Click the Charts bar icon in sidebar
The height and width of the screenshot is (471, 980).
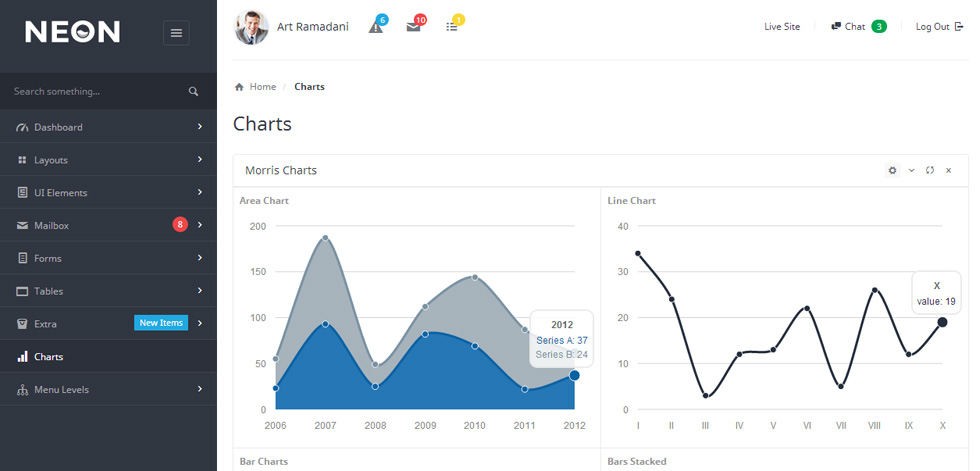click(x=22, y=356)
